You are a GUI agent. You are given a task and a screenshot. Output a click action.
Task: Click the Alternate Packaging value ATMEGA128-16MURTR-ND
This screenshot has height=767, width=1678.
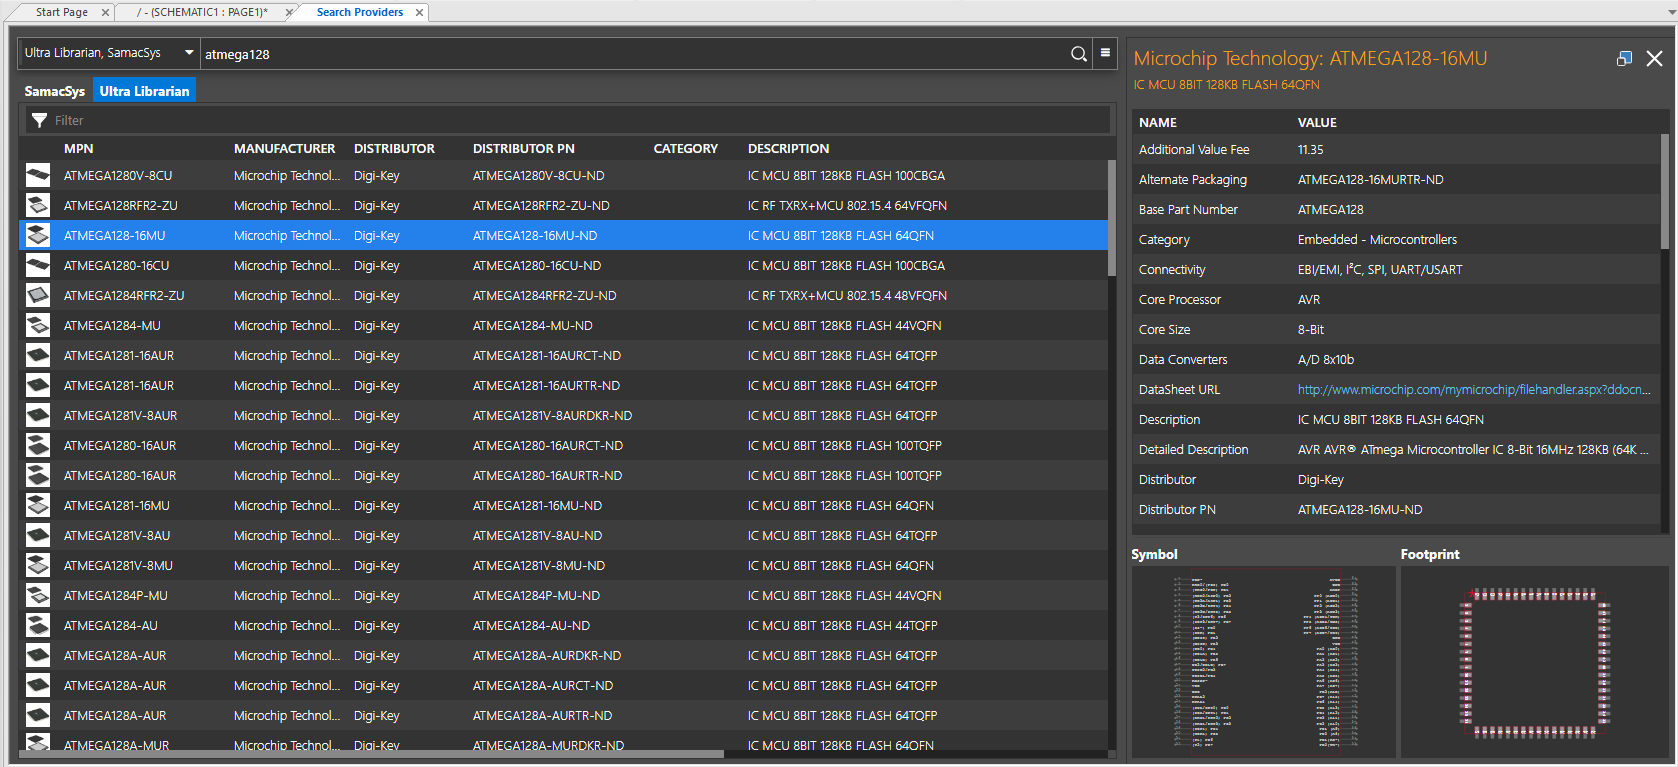point(1370,179)
